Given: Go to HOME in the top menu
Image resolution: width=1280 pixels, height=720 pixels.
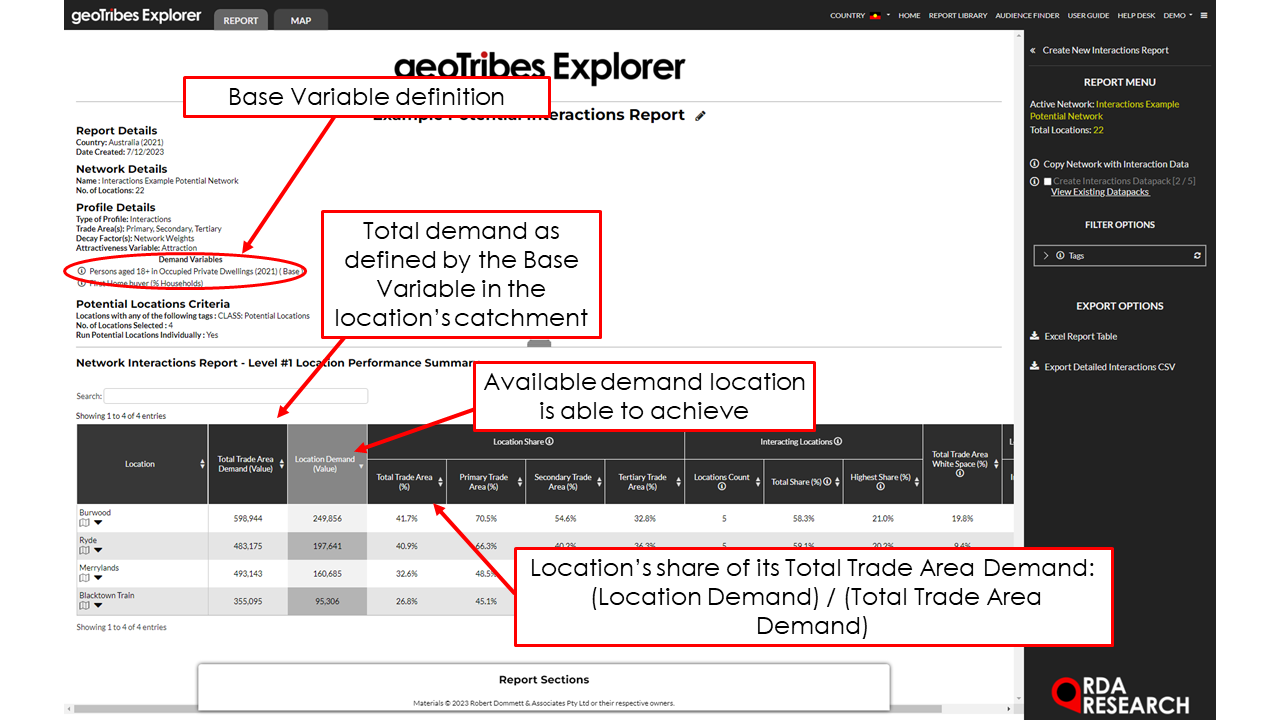Looking at the screenshot, I should coord(909,16).
